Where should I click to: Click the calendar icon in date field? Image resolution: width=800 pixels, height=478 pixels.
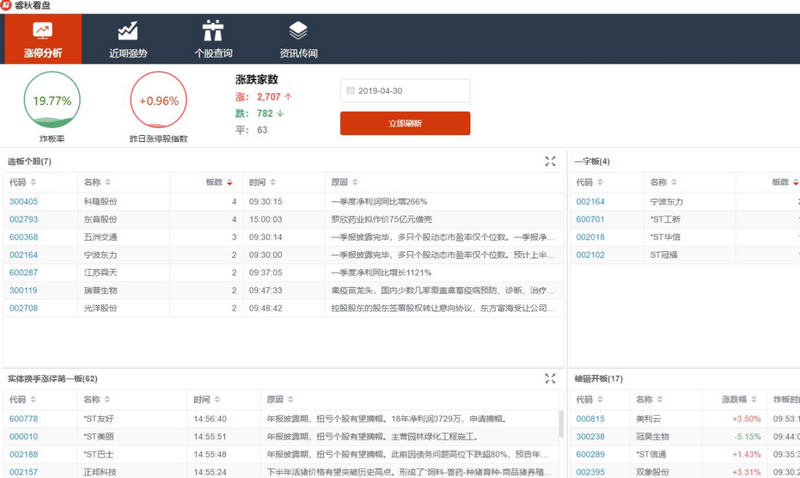tap(351, 91)
